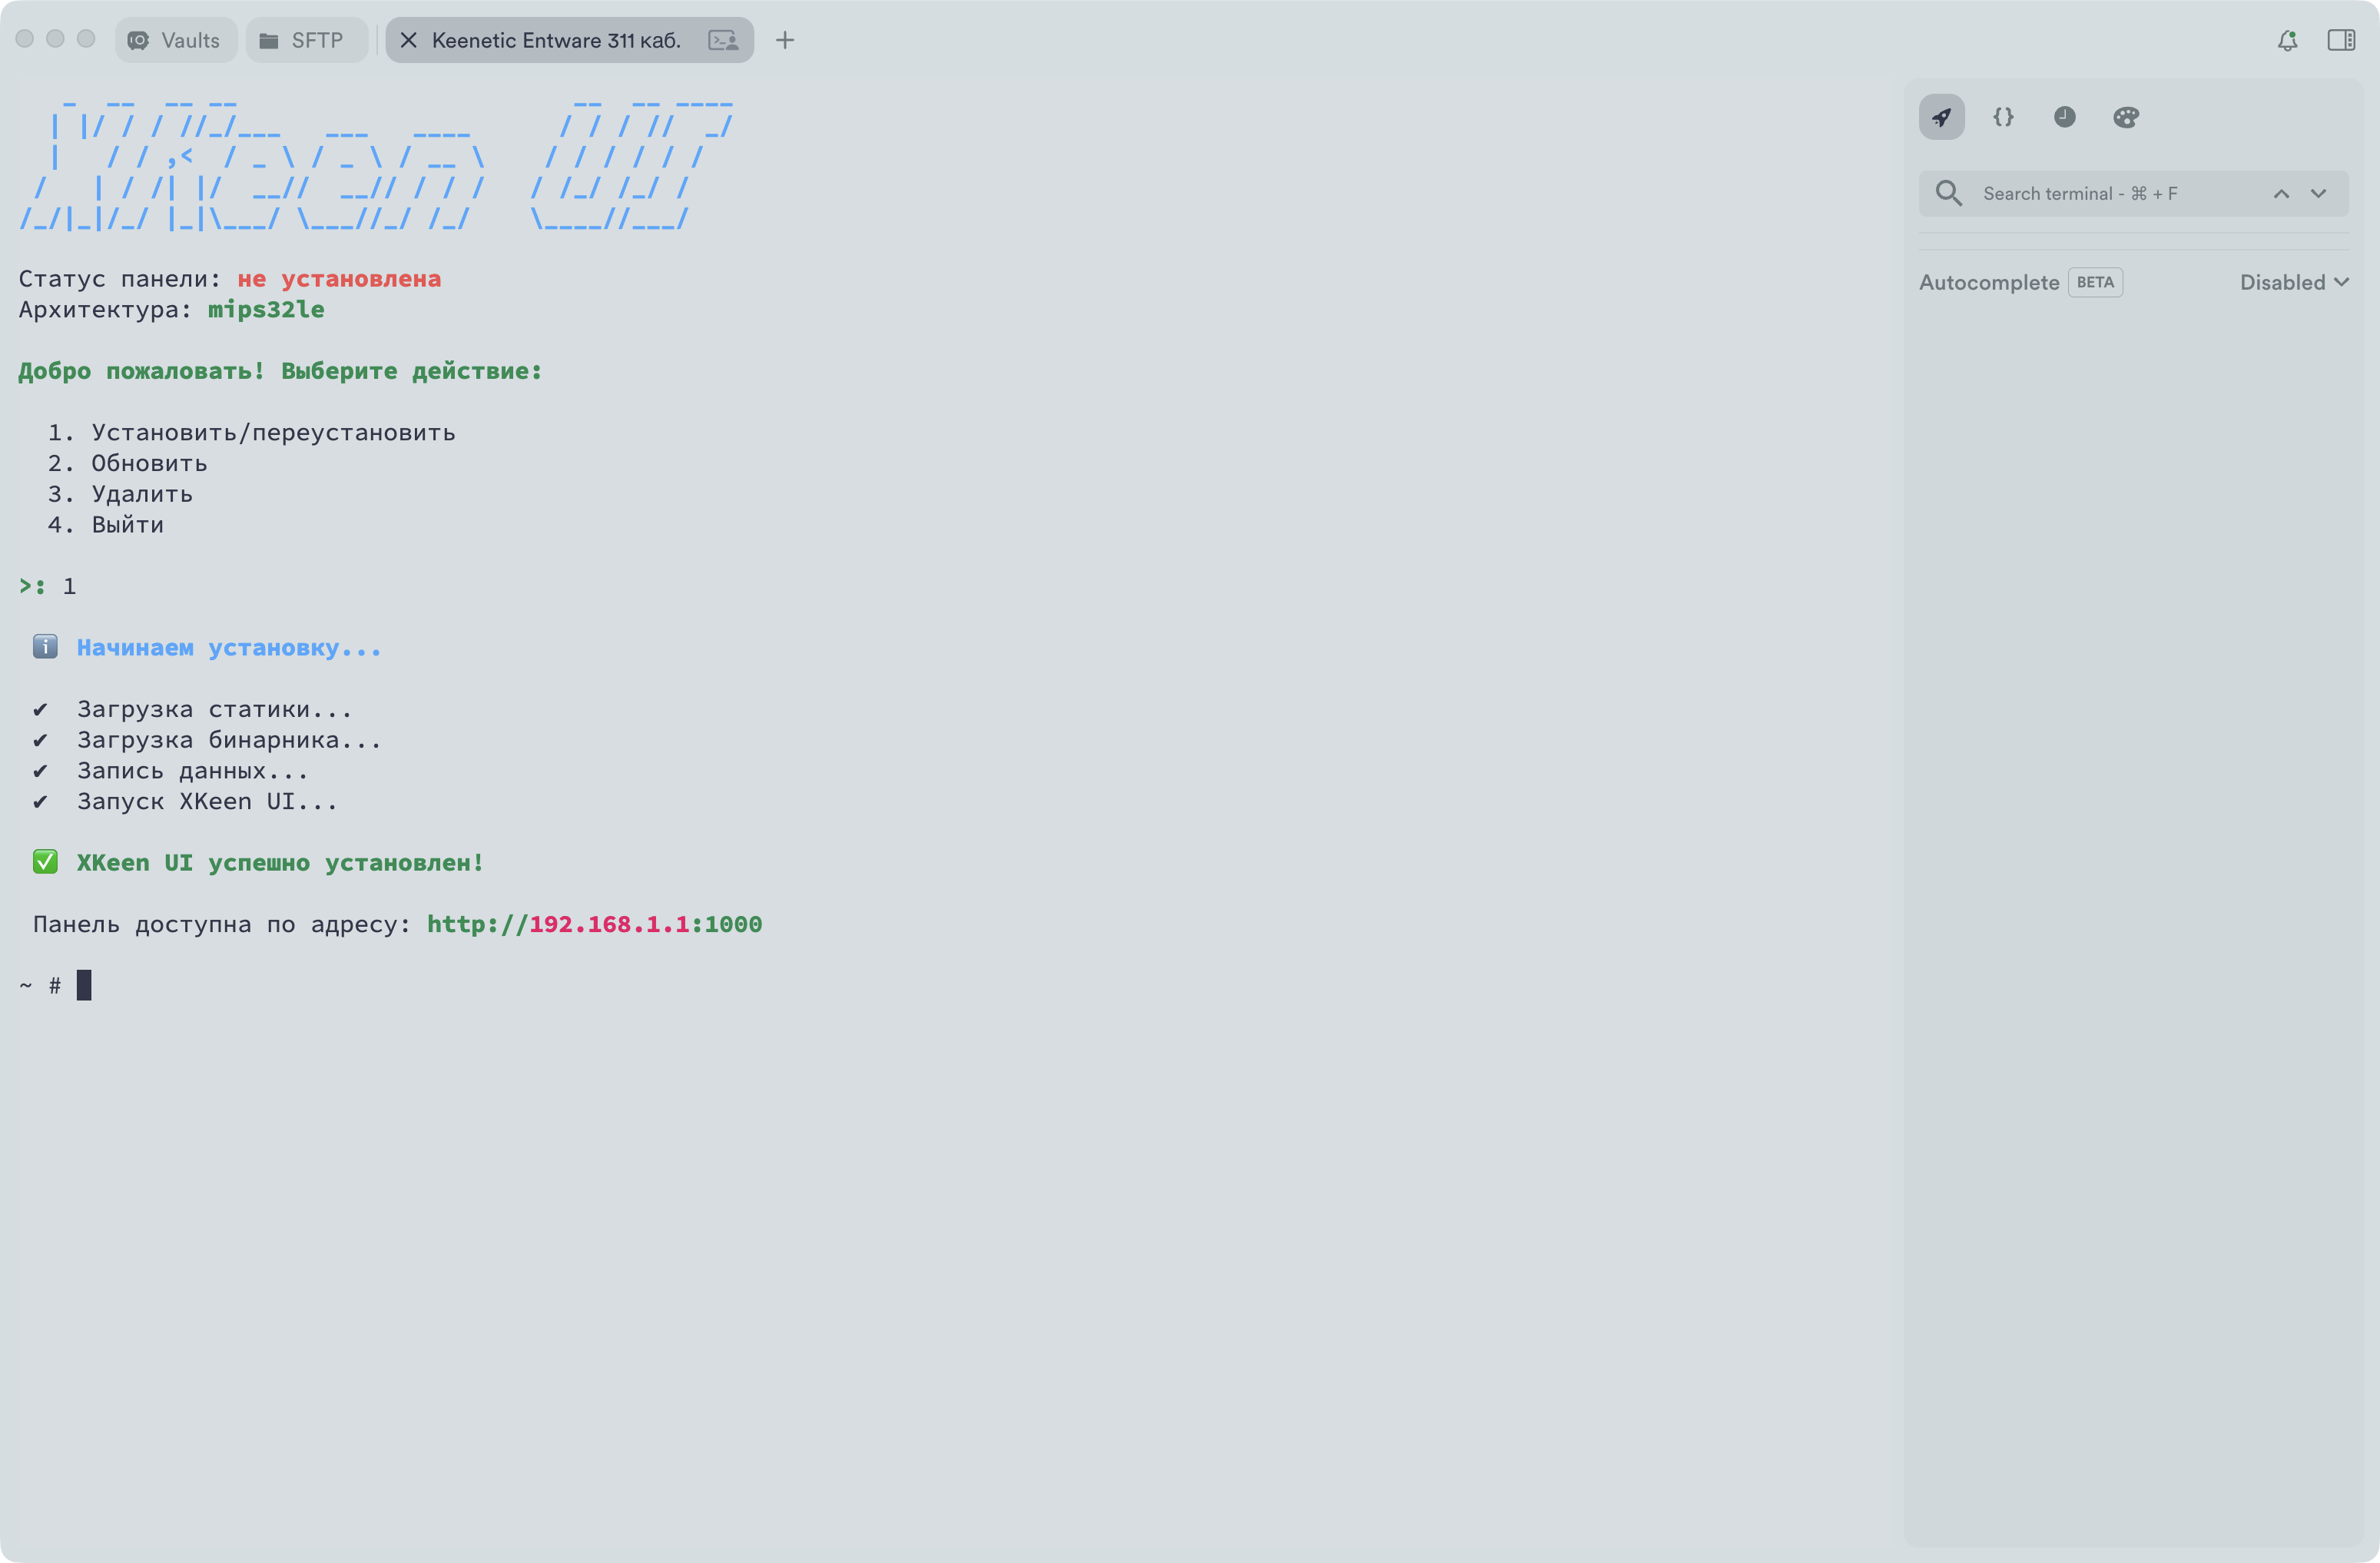The image size is (2380, 1563).
Task: Open the theme palette icon
Action: [2126, 117]
